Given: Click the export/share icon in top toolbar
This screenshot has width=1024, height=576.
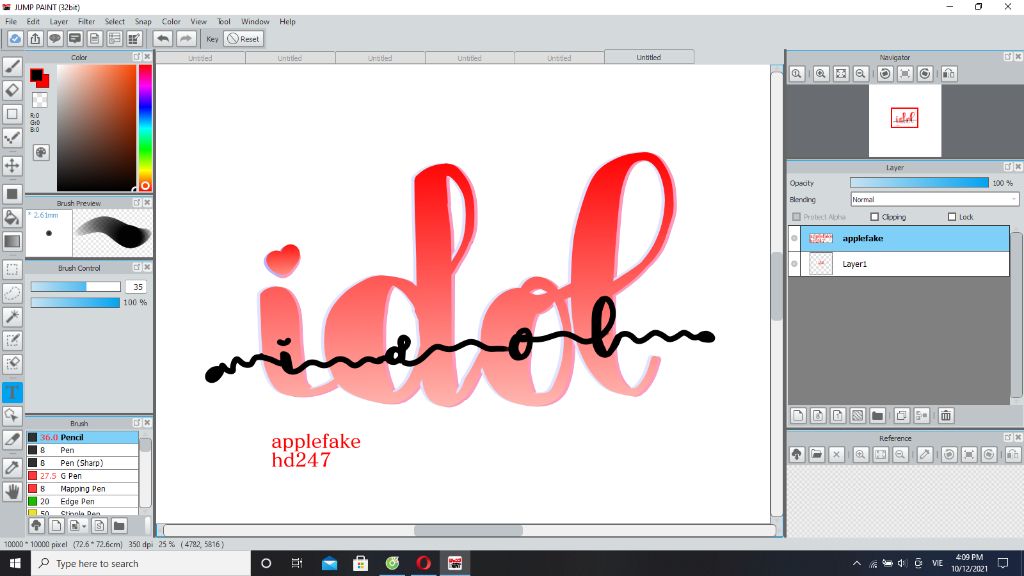Looking at the screenshot, I should pyautogui.click(x=35, y=39).
